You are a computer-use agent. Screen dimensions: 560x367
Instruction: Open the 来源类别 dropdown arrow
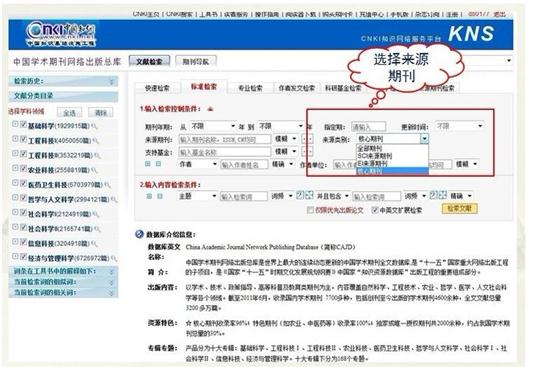point(424,139)
